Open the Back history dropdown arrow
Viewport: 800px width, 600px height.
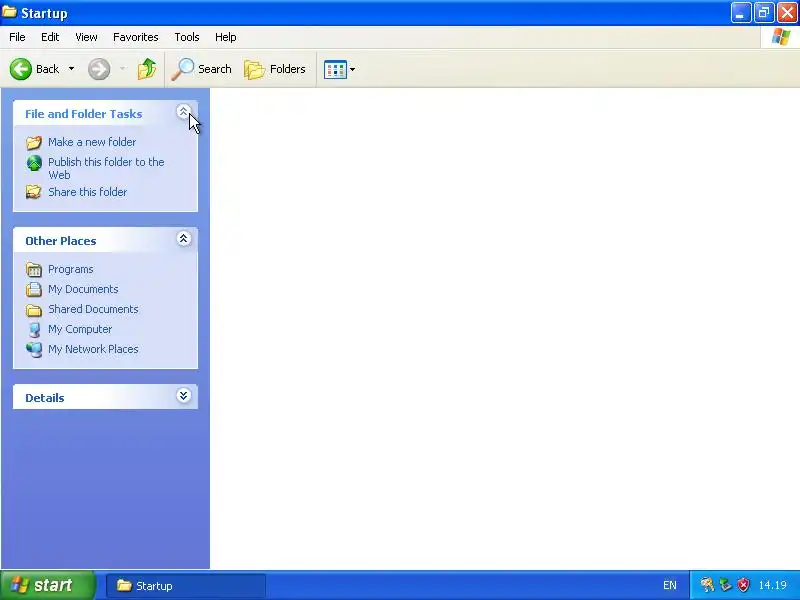point(71,68)
